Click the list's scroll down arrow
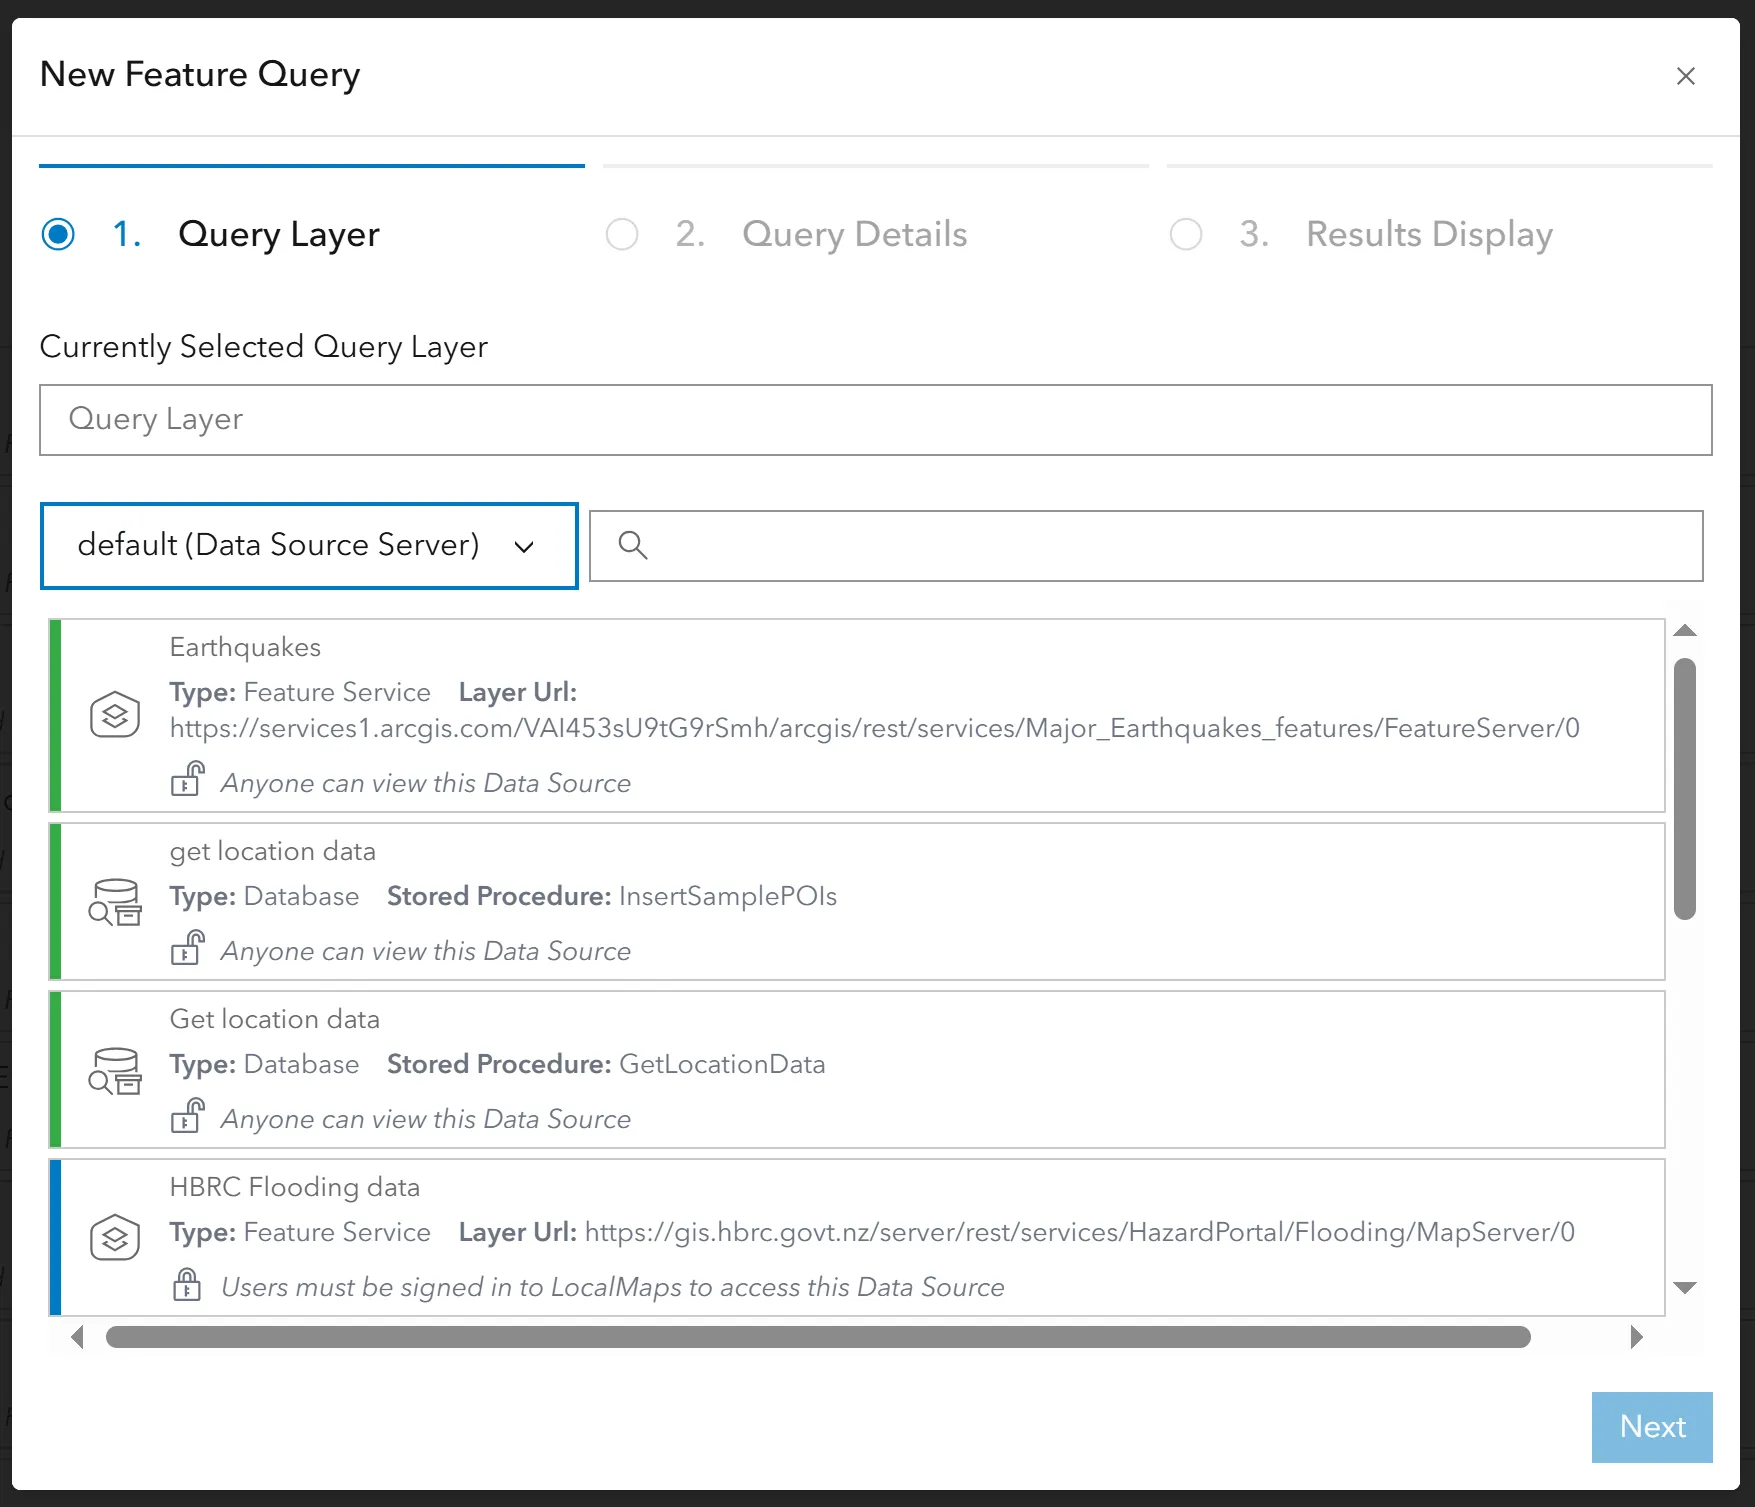 click(1685, 1288)
